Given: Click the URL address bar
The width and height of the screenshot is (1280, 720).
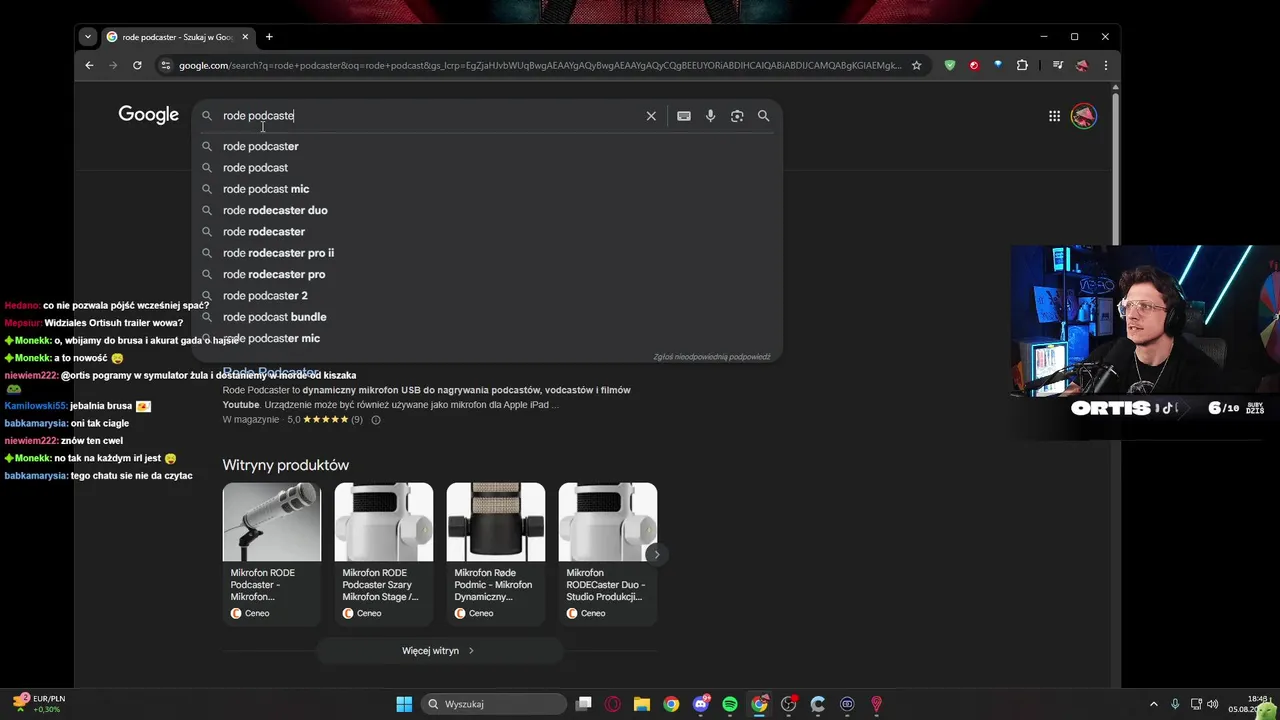Looking at the screenshot, I should (540, 65).
